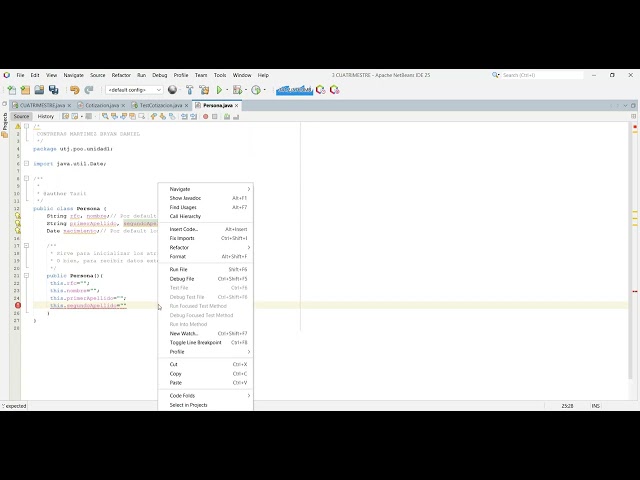Viewport: 640px width, 480px height.
Task: Open the Profile Project dropdown arrow
Action: coord(264,90)
